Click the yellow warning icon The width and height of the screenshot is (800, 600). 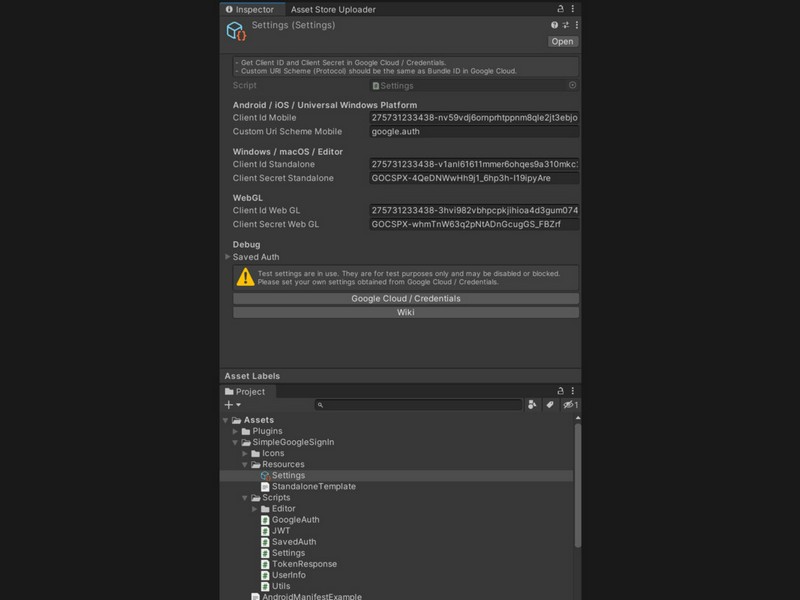point(245,277)
